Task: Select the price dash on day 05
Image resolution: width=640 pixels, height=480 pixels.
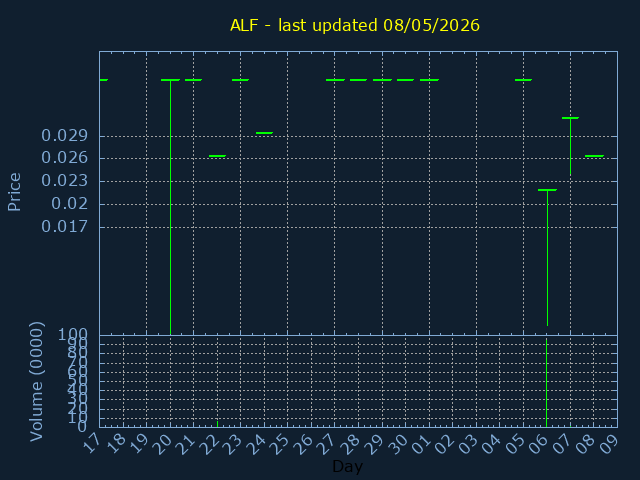Action: 523,80
